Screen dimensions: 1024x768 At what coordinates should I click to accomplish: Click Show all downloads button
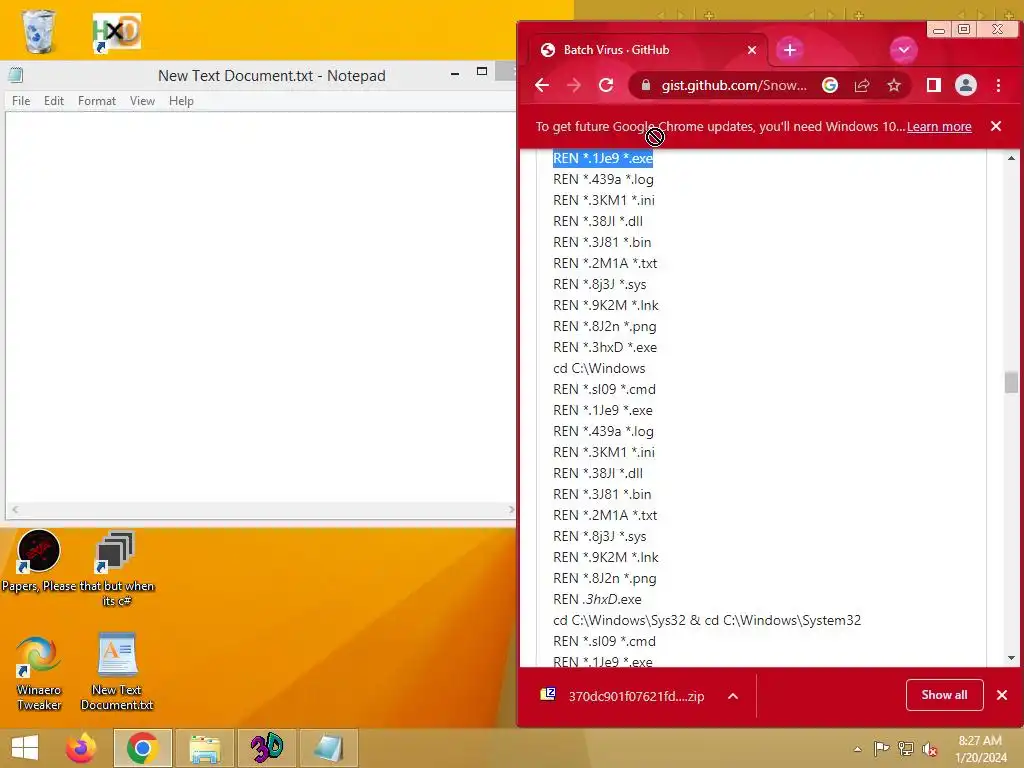pos(944,695)
